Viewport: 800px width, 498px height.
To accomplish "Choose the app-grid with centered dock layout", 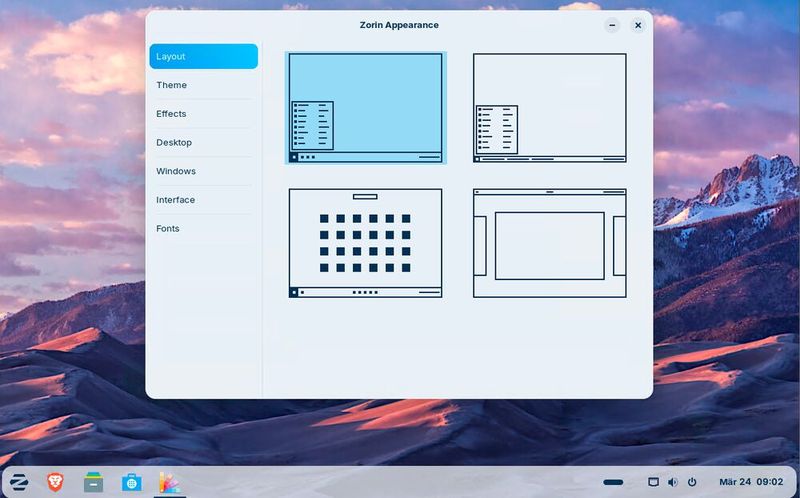I will (365, 243).
